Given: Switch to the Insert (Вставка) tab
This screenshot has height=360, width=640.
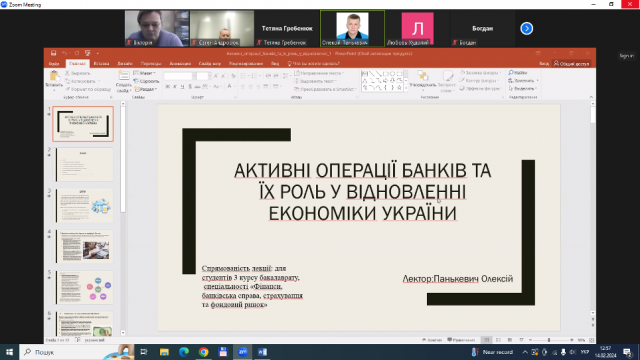Looking at the screenshot, I should pyautogui.click(x=101, y=64).
